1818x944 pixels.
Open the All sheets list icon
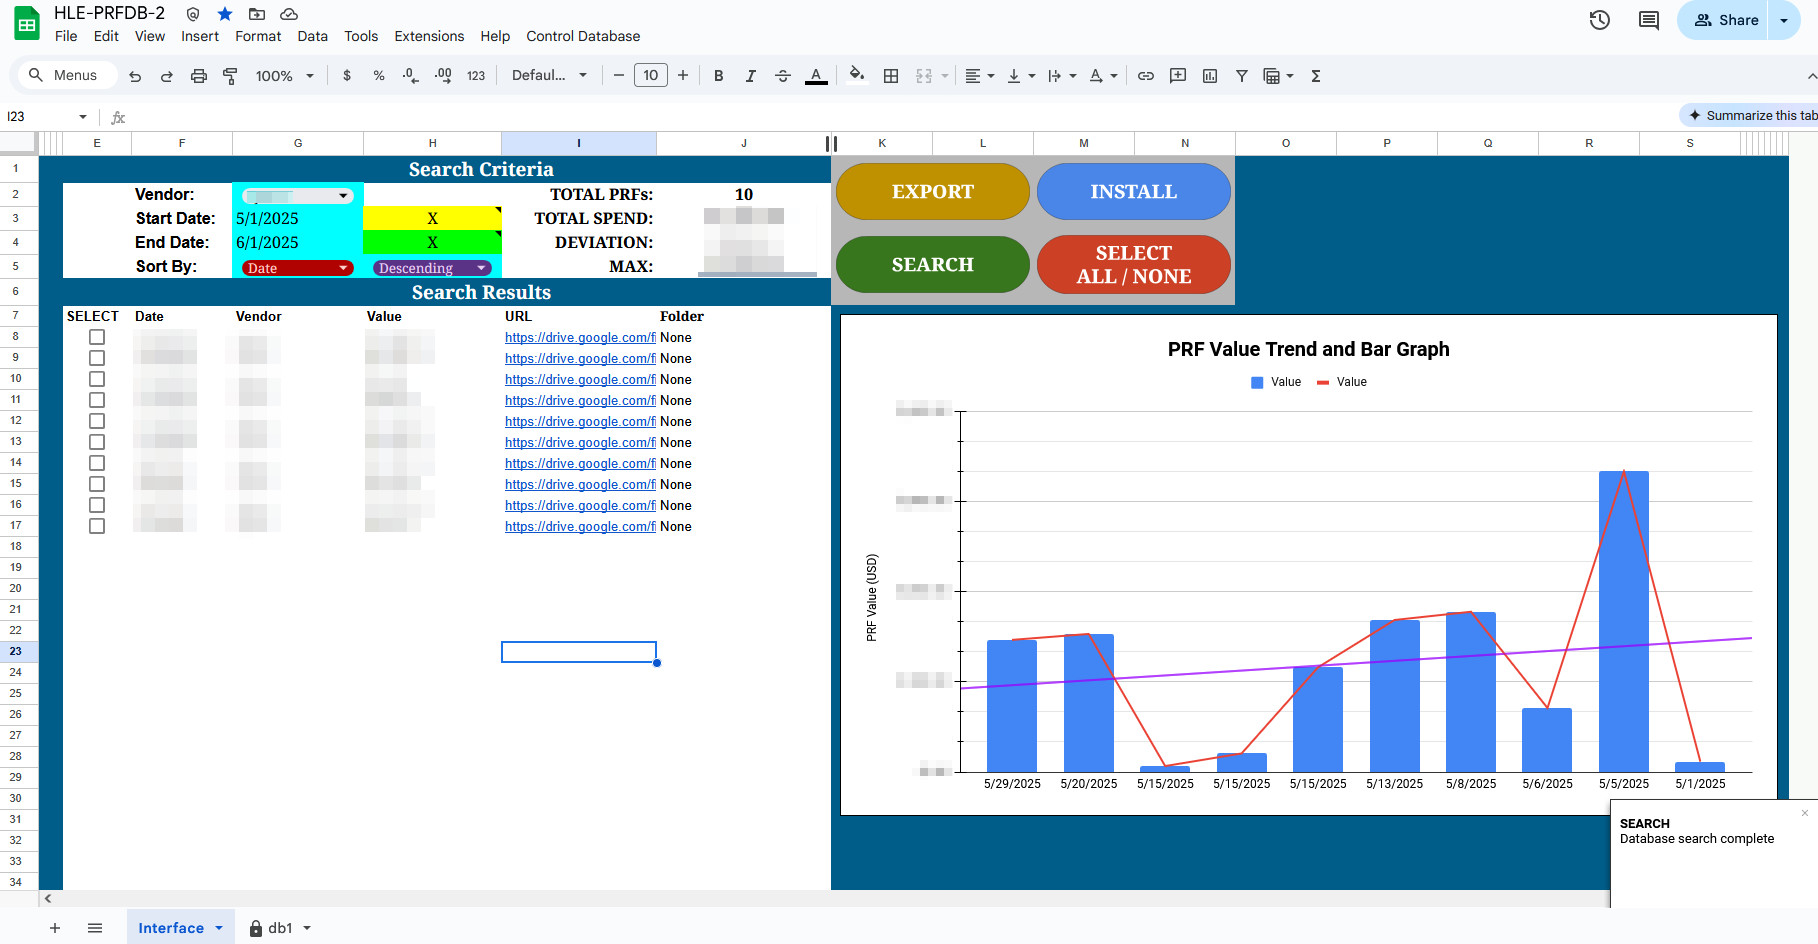[x=95, y=928]
